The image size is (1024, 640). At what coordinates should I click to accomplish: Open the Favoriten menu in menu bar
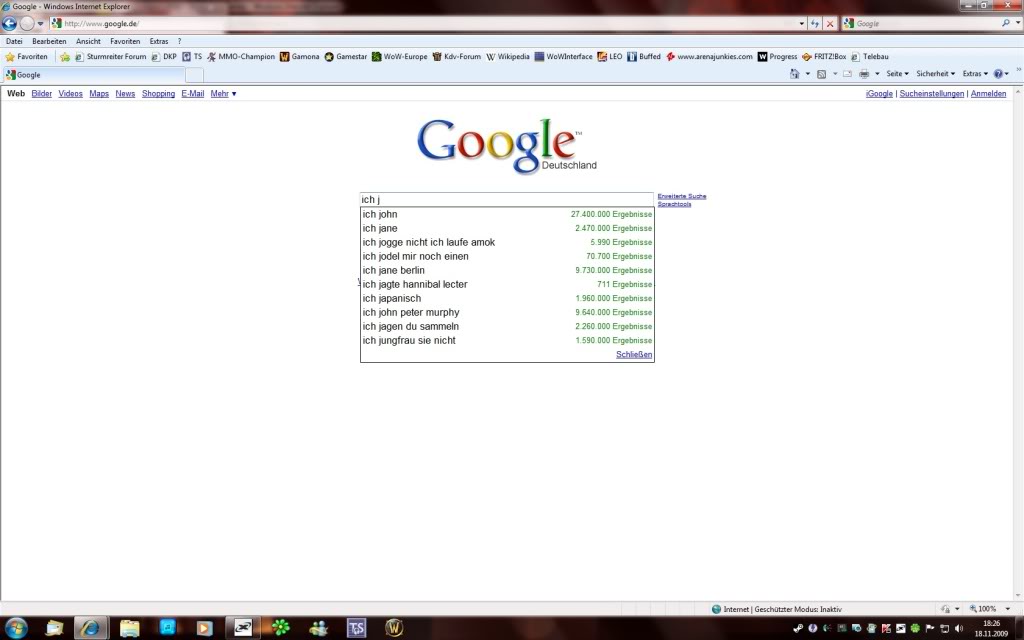coord(125,41)
